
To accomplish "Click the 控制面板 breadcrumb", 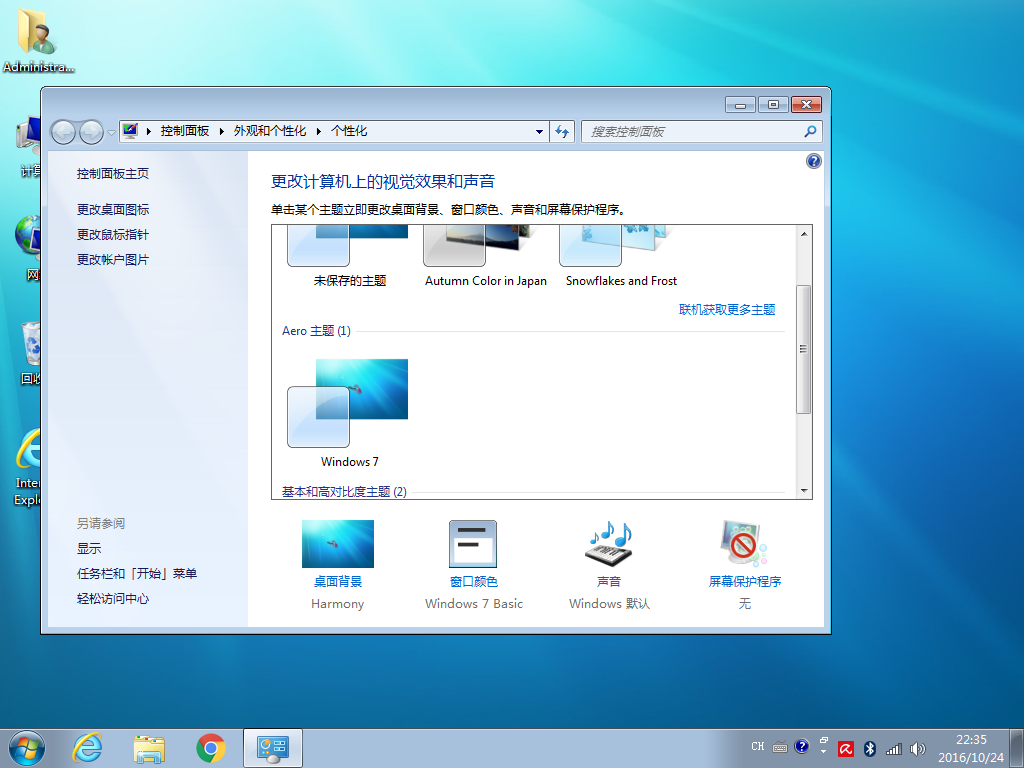I will 185,131.
